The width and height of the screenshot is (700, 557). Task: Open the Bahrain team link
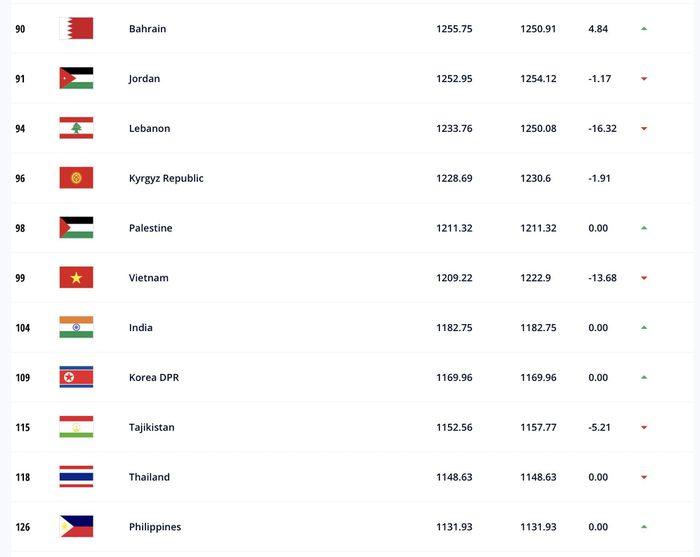tap(147, 29)
